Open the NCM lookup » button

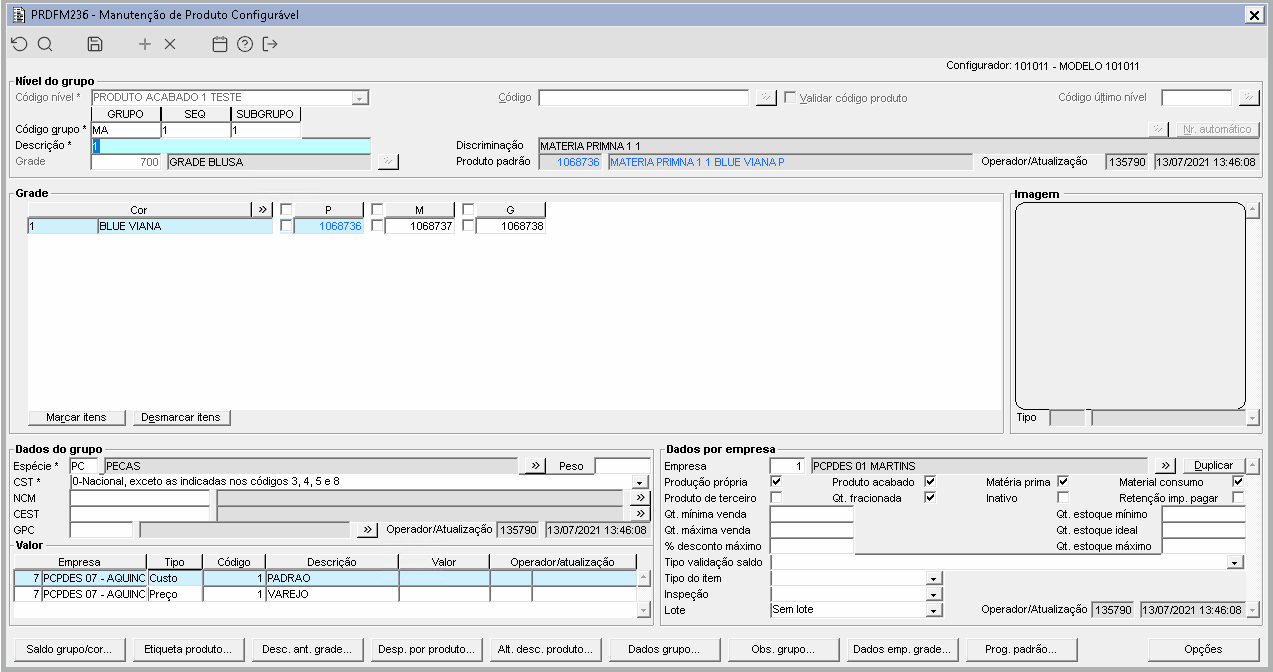coord(641,498)
